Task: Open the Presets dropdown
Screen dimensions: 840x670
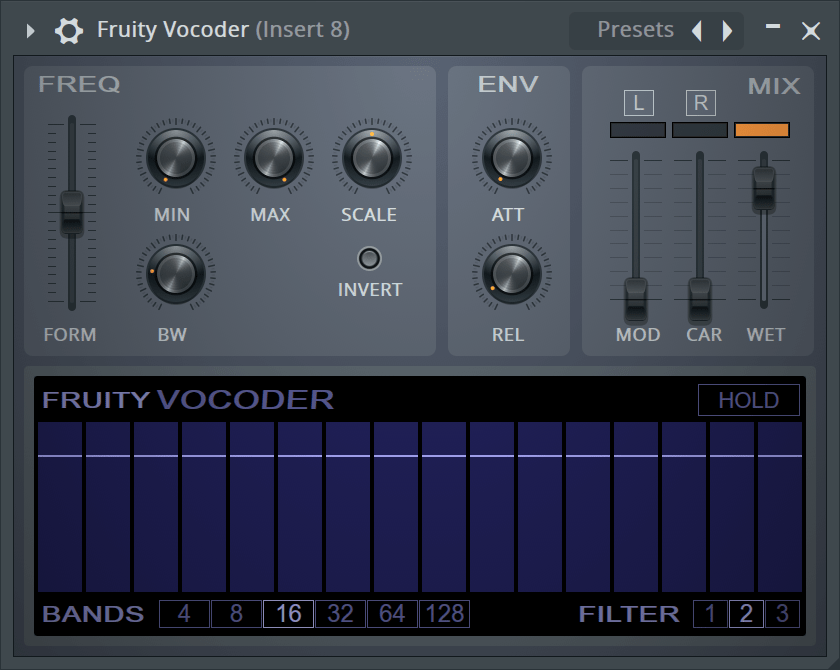Action: (x=637, y=29)
